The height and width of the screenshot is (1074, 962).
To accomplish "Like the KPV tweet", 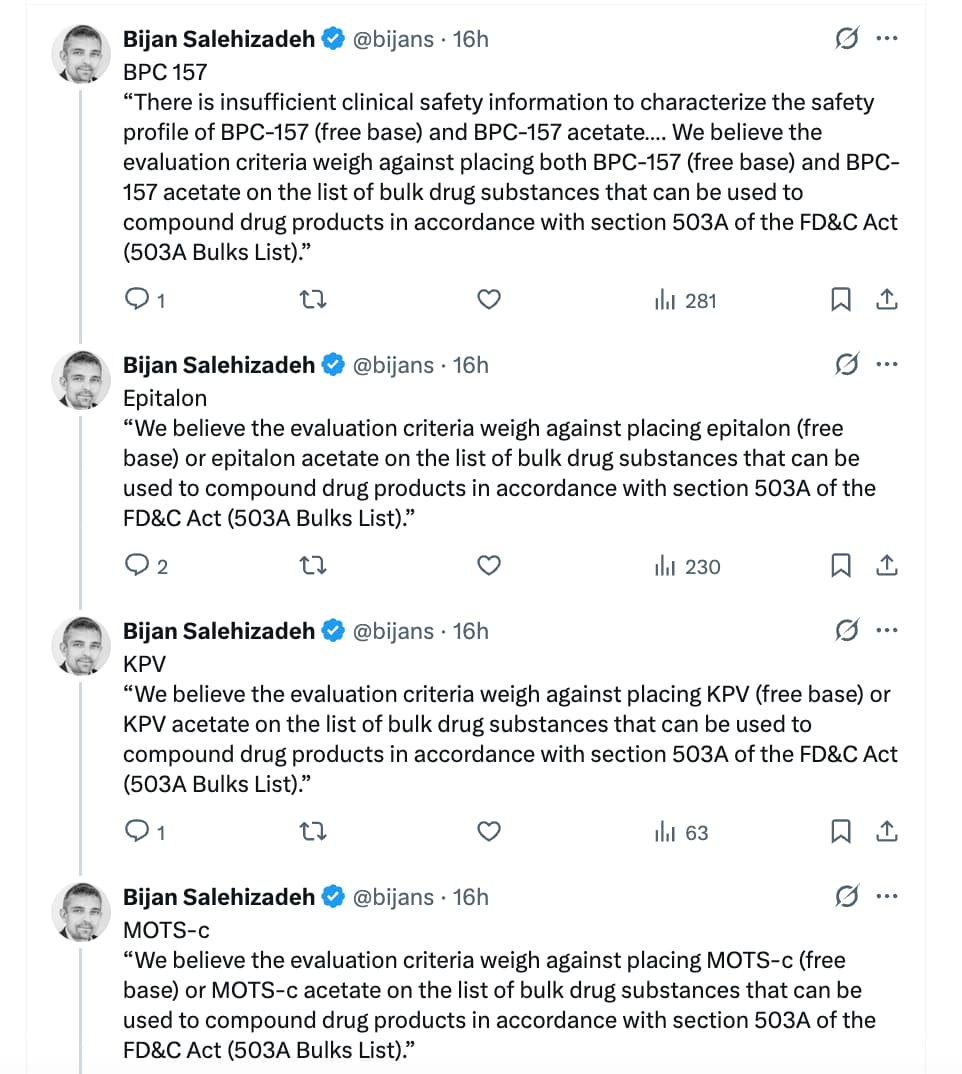I will coord(489,831).
